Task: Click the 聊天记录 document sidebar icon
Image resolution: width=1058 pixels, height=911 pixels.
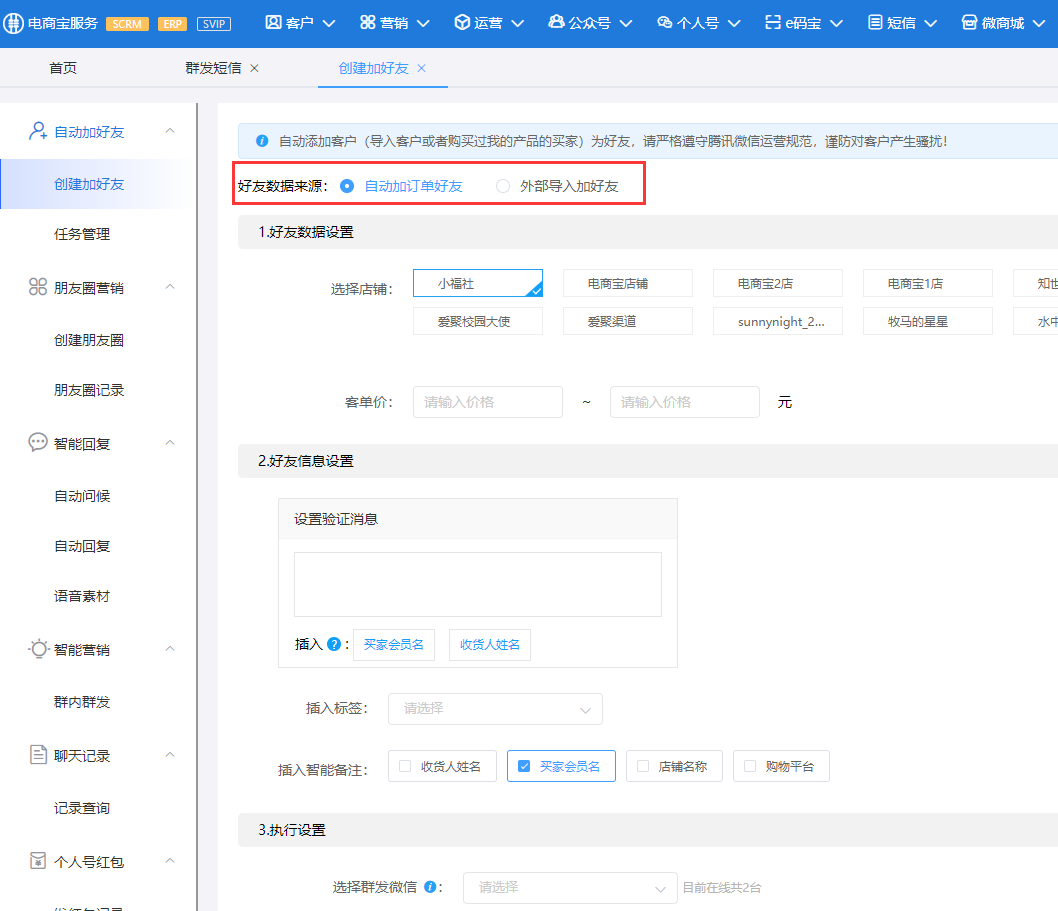Action: (38, 754)
